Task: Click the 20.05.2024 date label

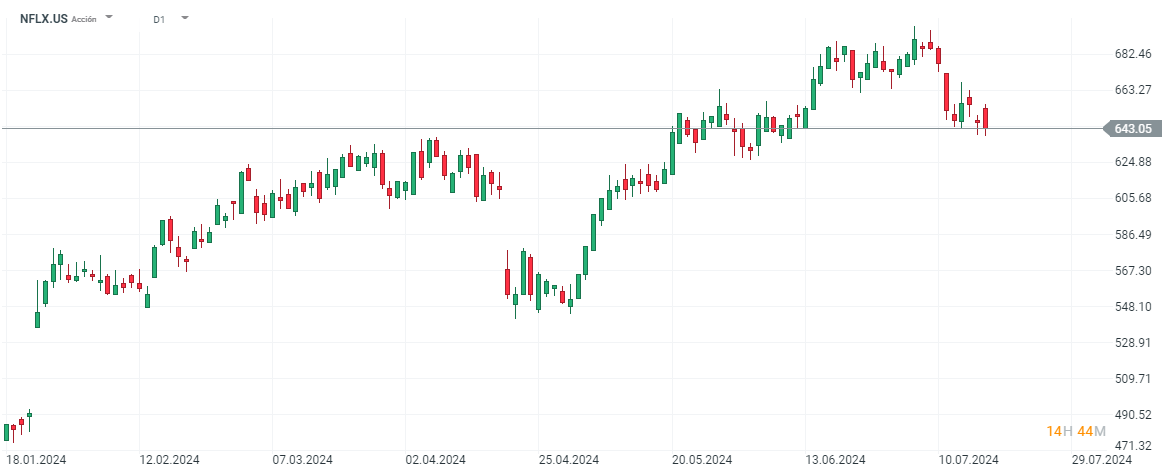Action: click(x=700, y=460)
